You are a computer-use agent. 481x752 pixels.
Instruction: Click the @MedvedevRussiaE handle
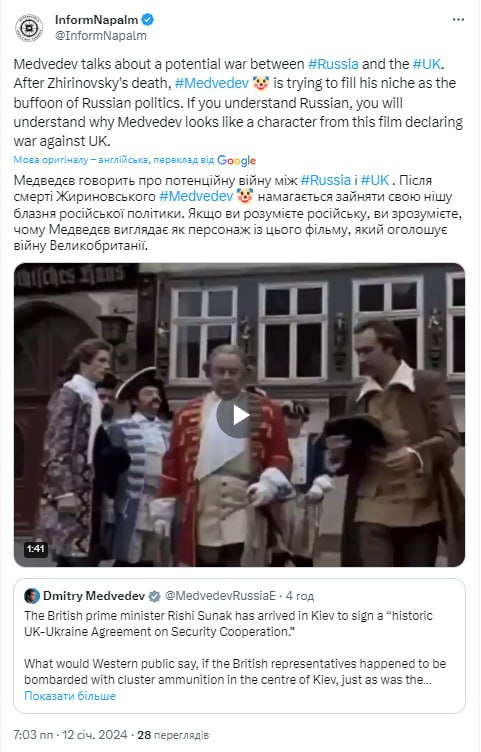pos(220,596)
